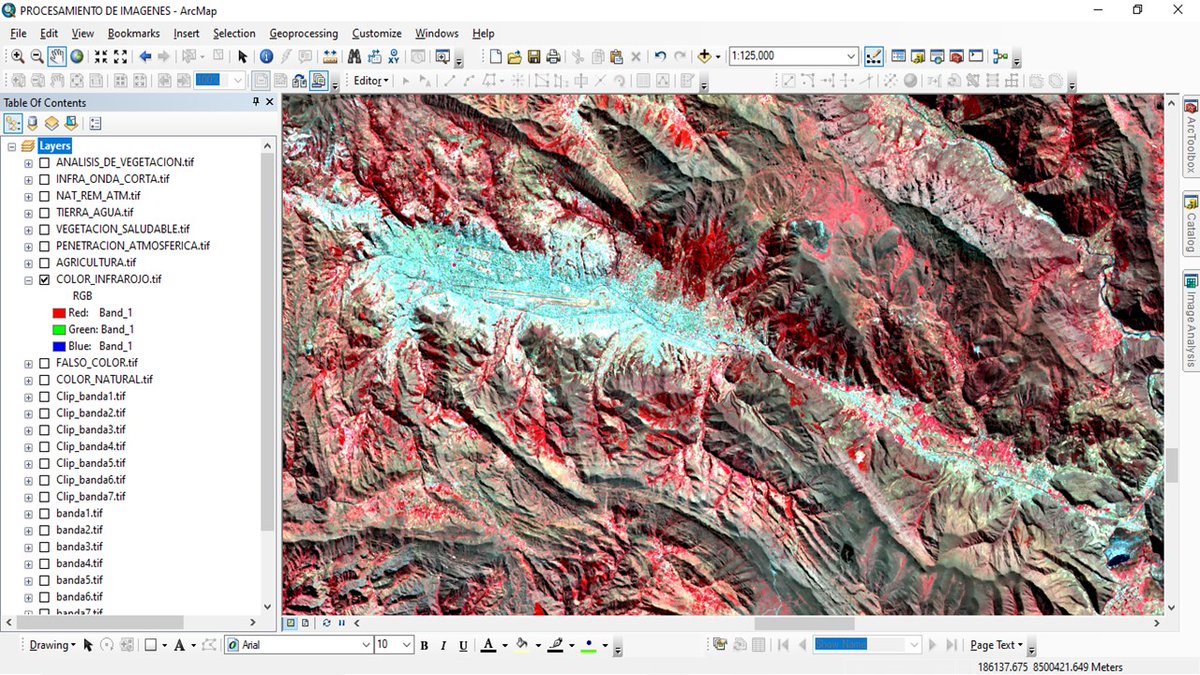Screen dimensions: 1200x675
Task: Open the font size dropdown
Action: click(407, 645)
